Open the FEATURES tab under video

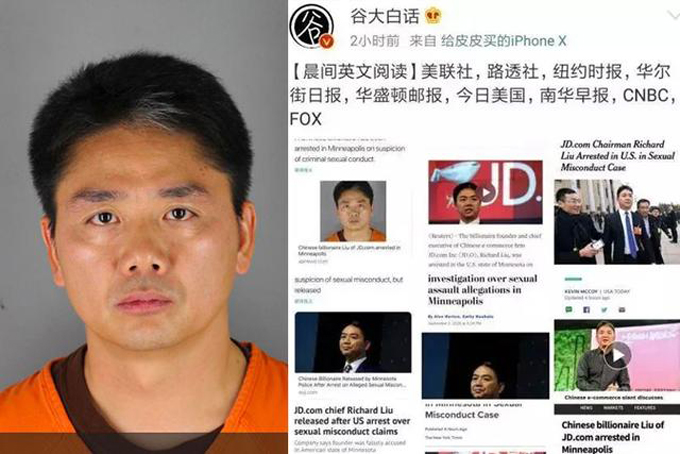pyautogui.click(x=645, y=408)
